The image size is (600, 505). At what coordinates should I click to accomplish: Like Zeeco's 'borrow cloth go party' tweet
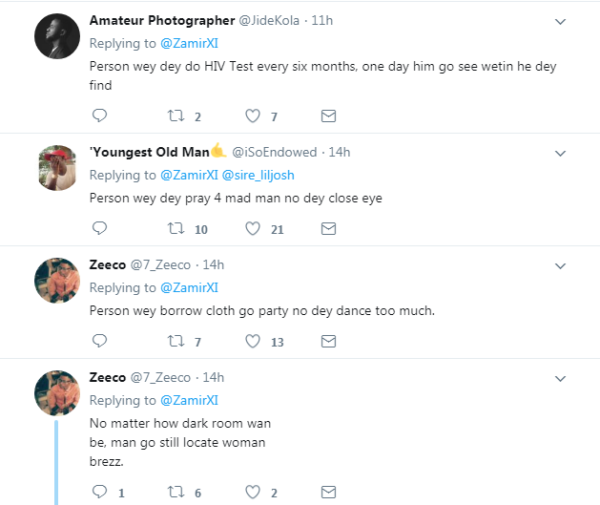pos(253,342)
